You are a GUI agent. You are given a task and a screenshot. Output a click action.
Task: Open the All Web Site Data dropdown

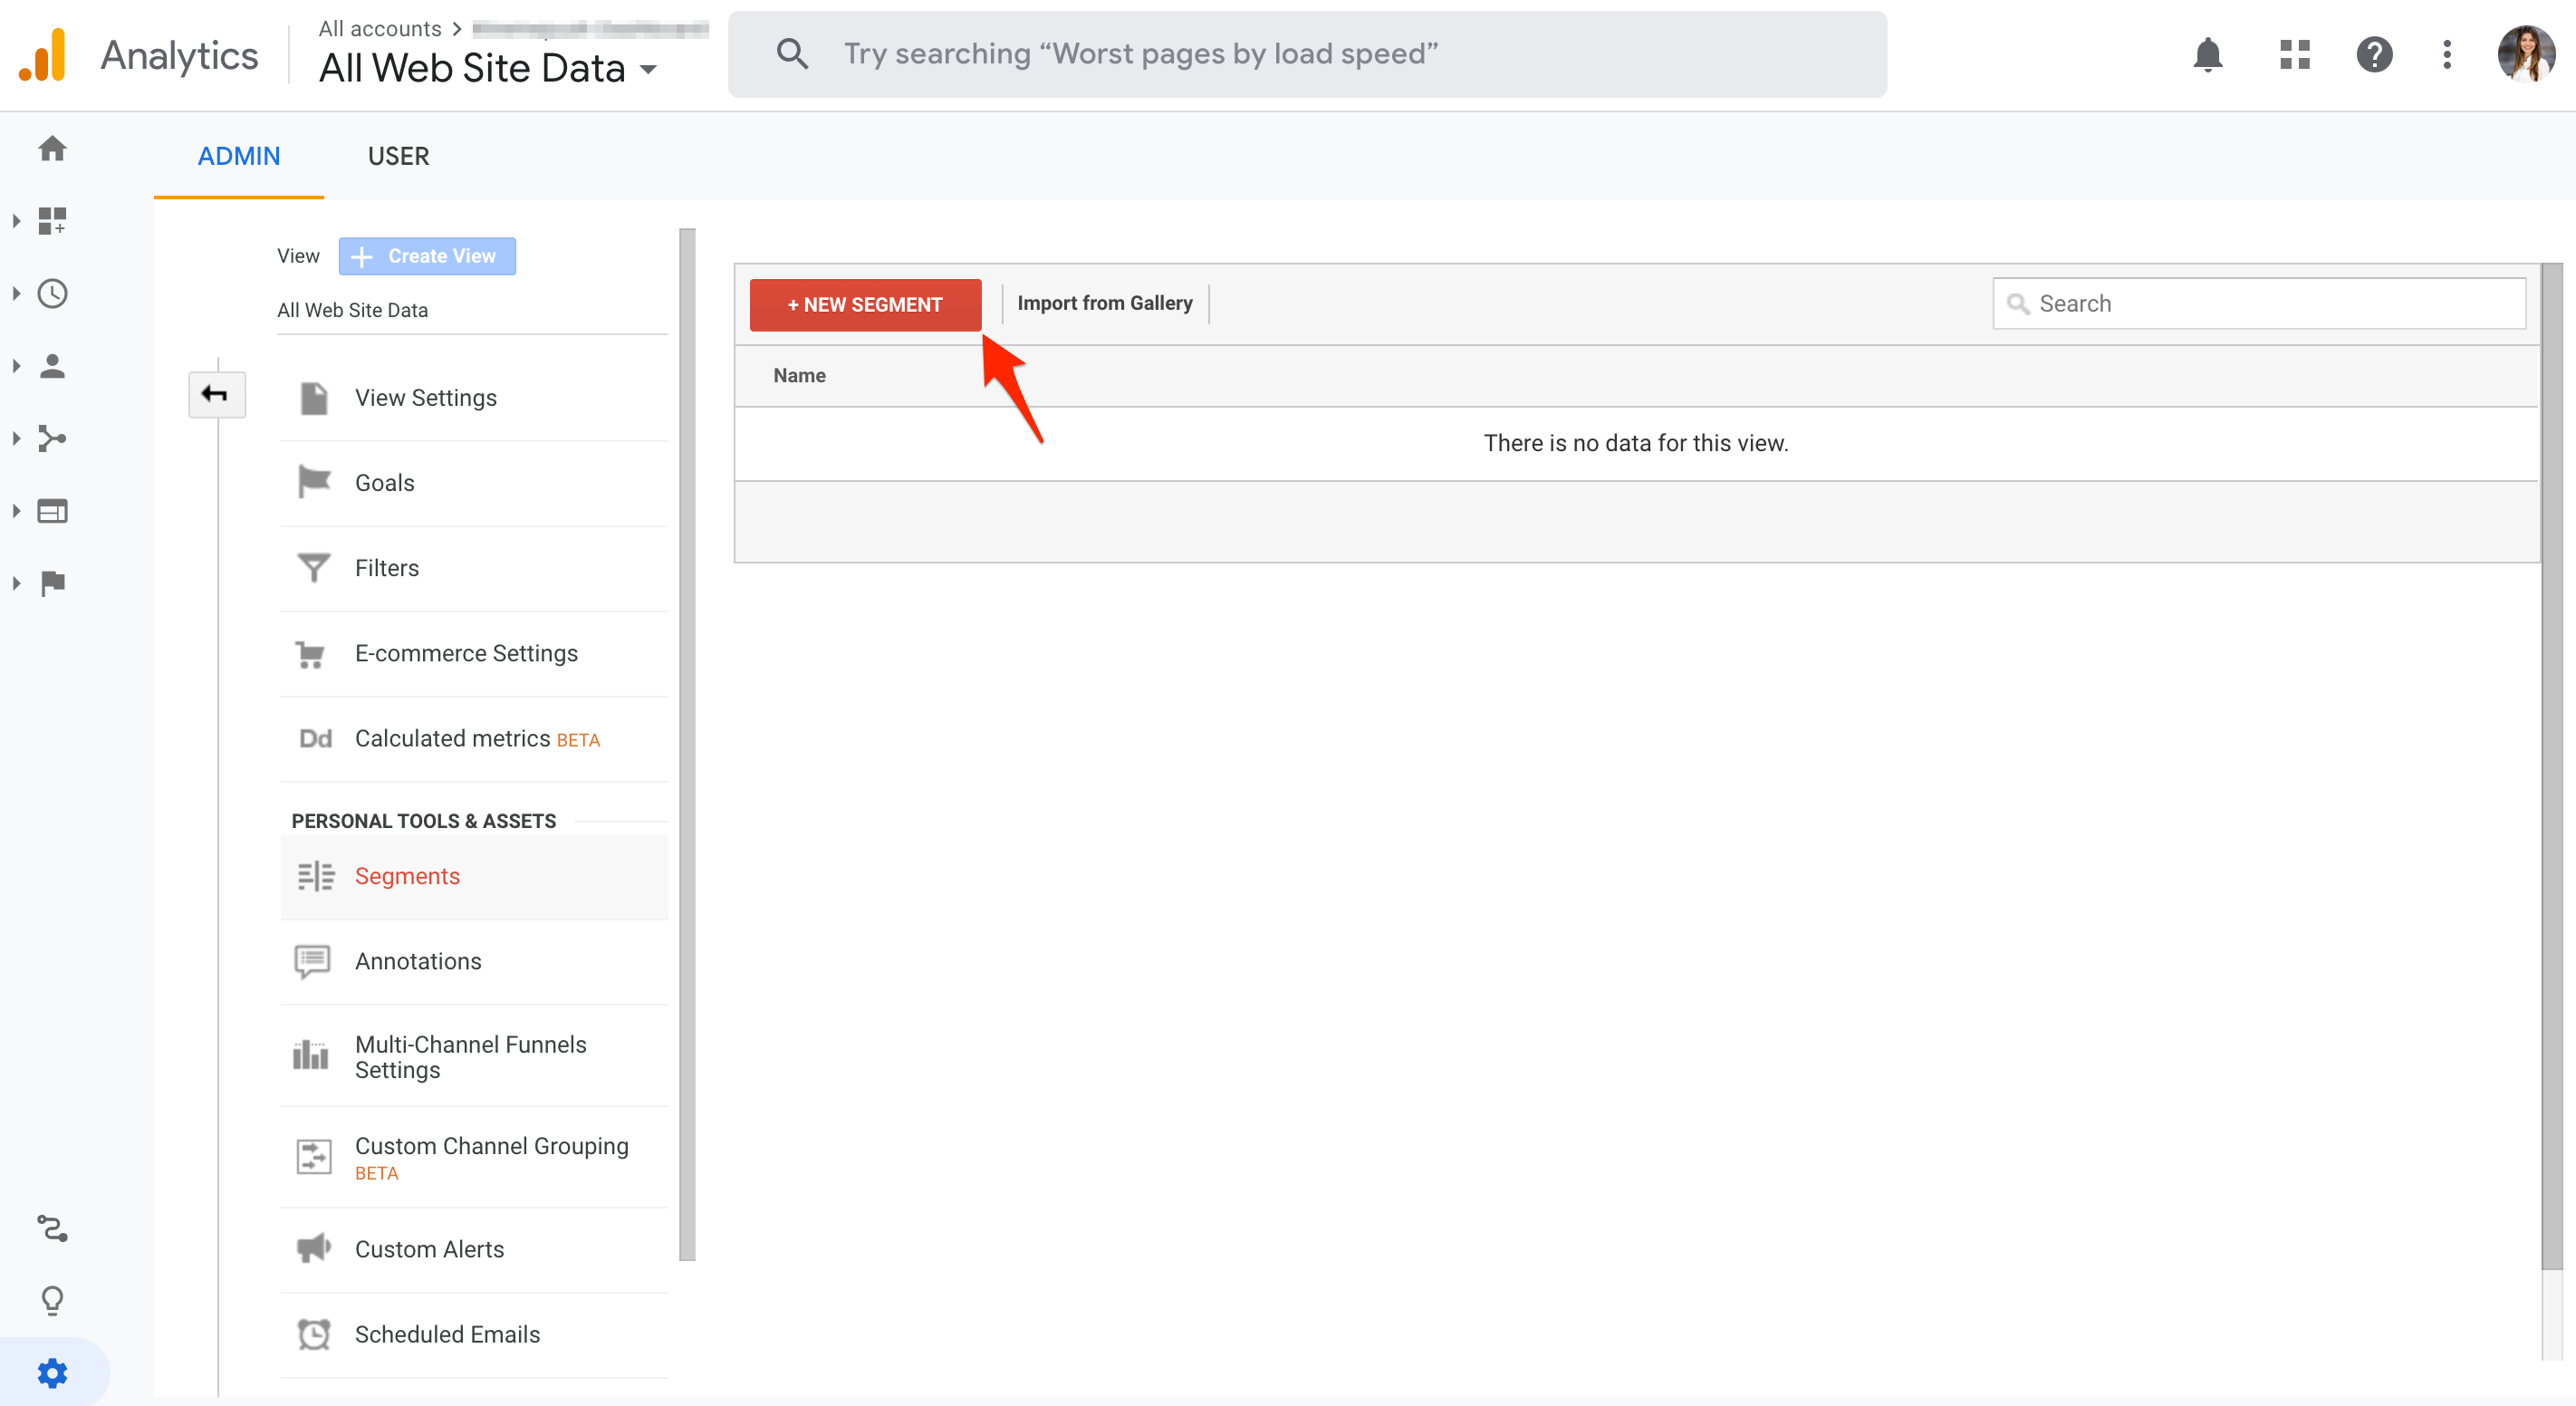click(x=488, y=68)
